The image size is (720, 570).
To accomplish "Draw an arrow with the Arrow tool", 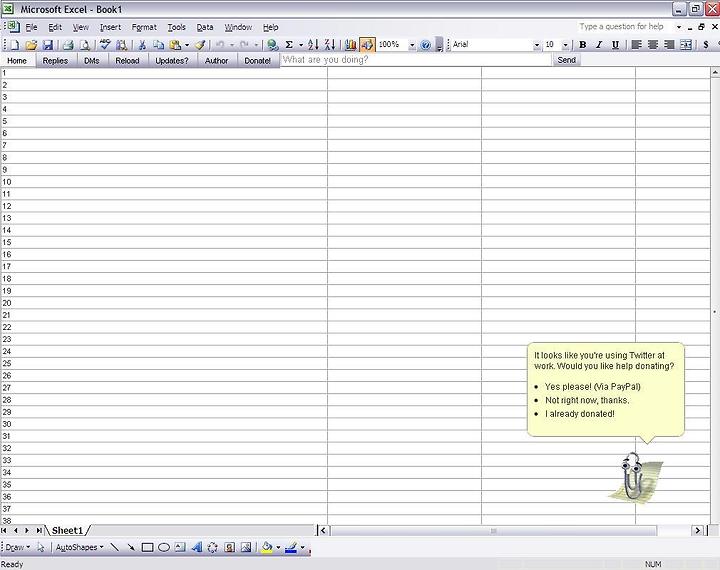I will (x=131, y=547).
